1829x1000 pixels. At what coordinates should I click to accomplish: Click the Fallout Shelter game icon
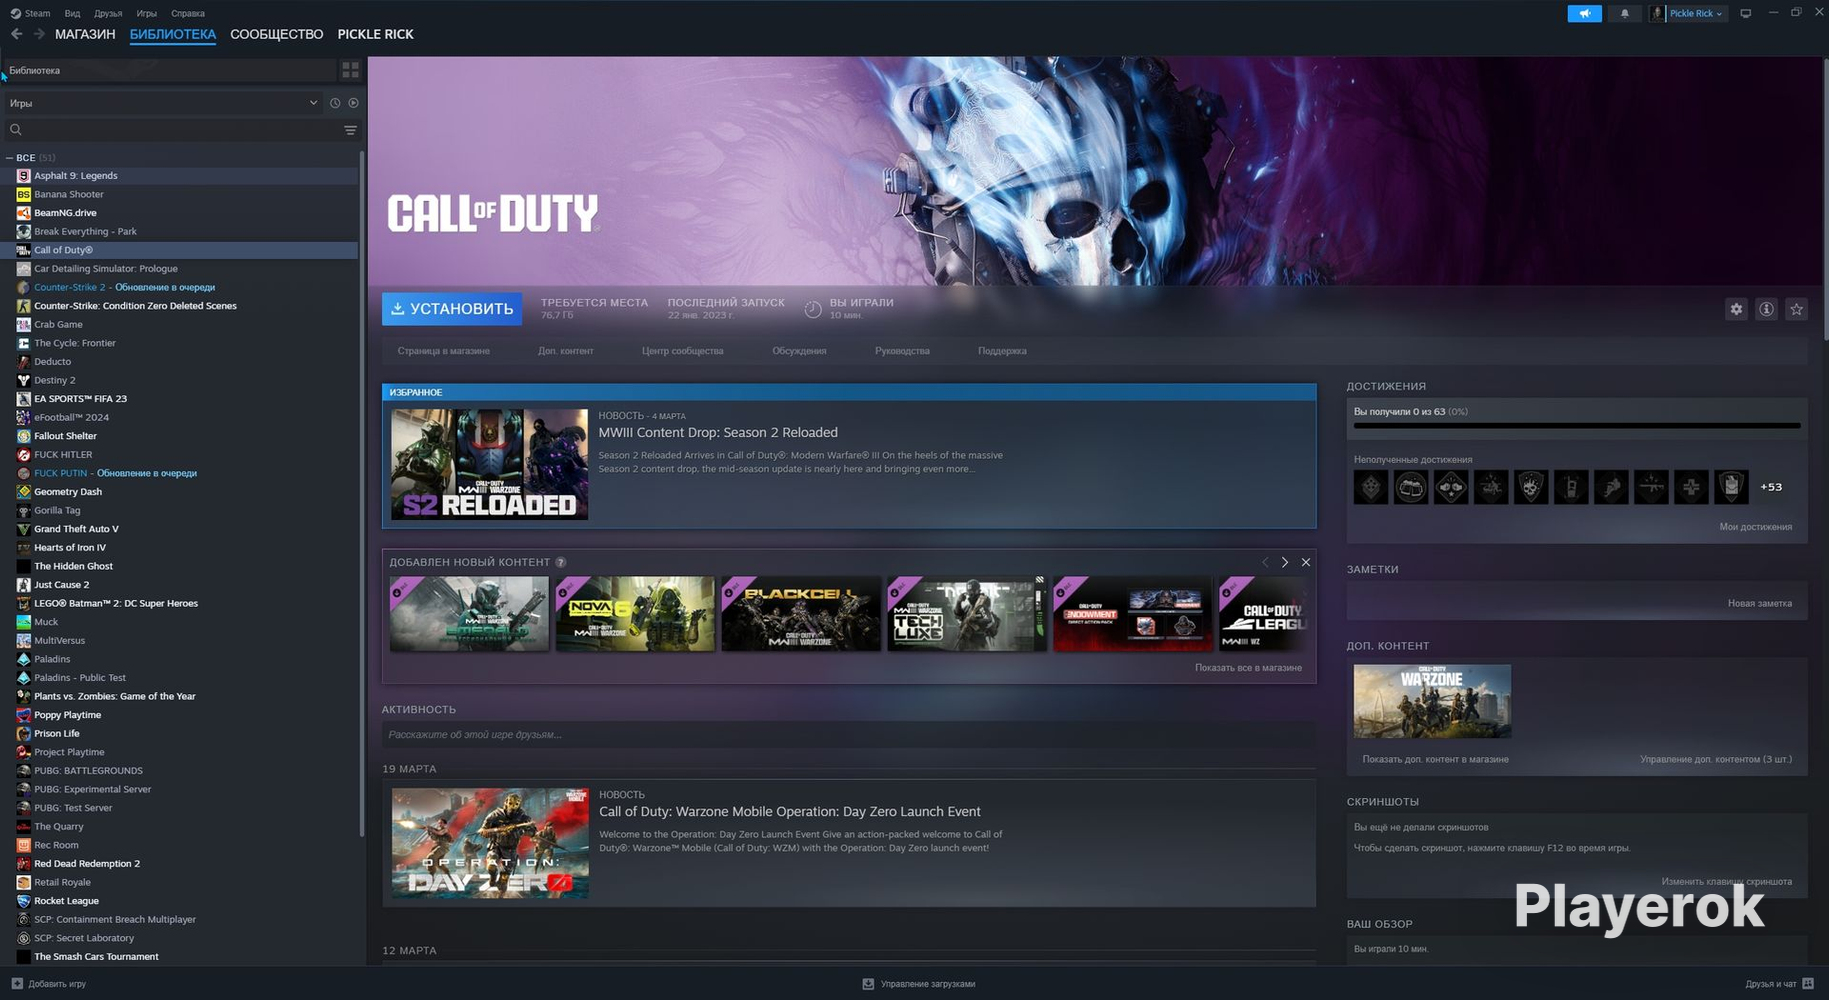24,436
